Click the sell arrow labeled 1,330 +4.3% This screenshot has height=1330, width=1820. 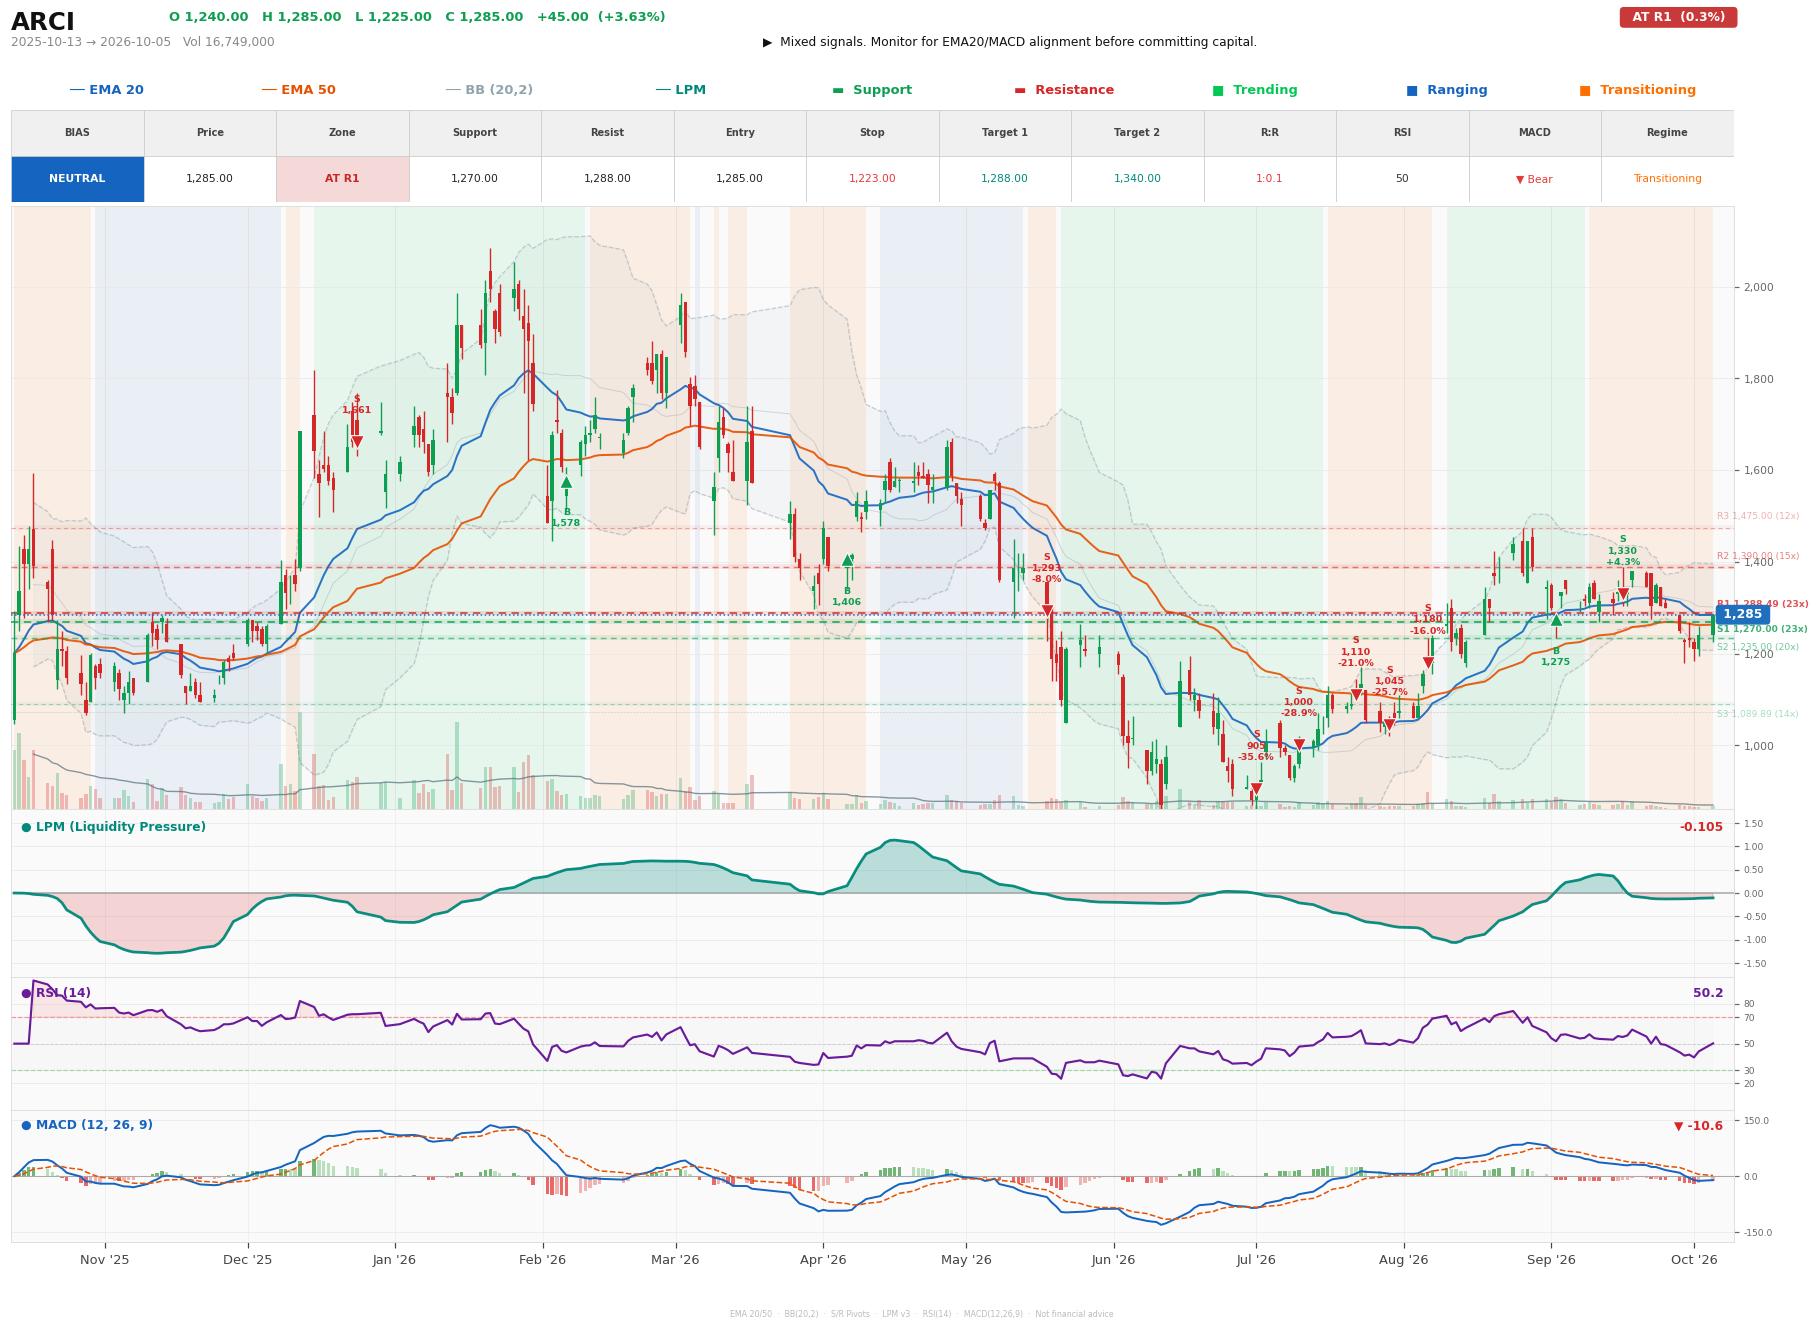click(1623, 594)
